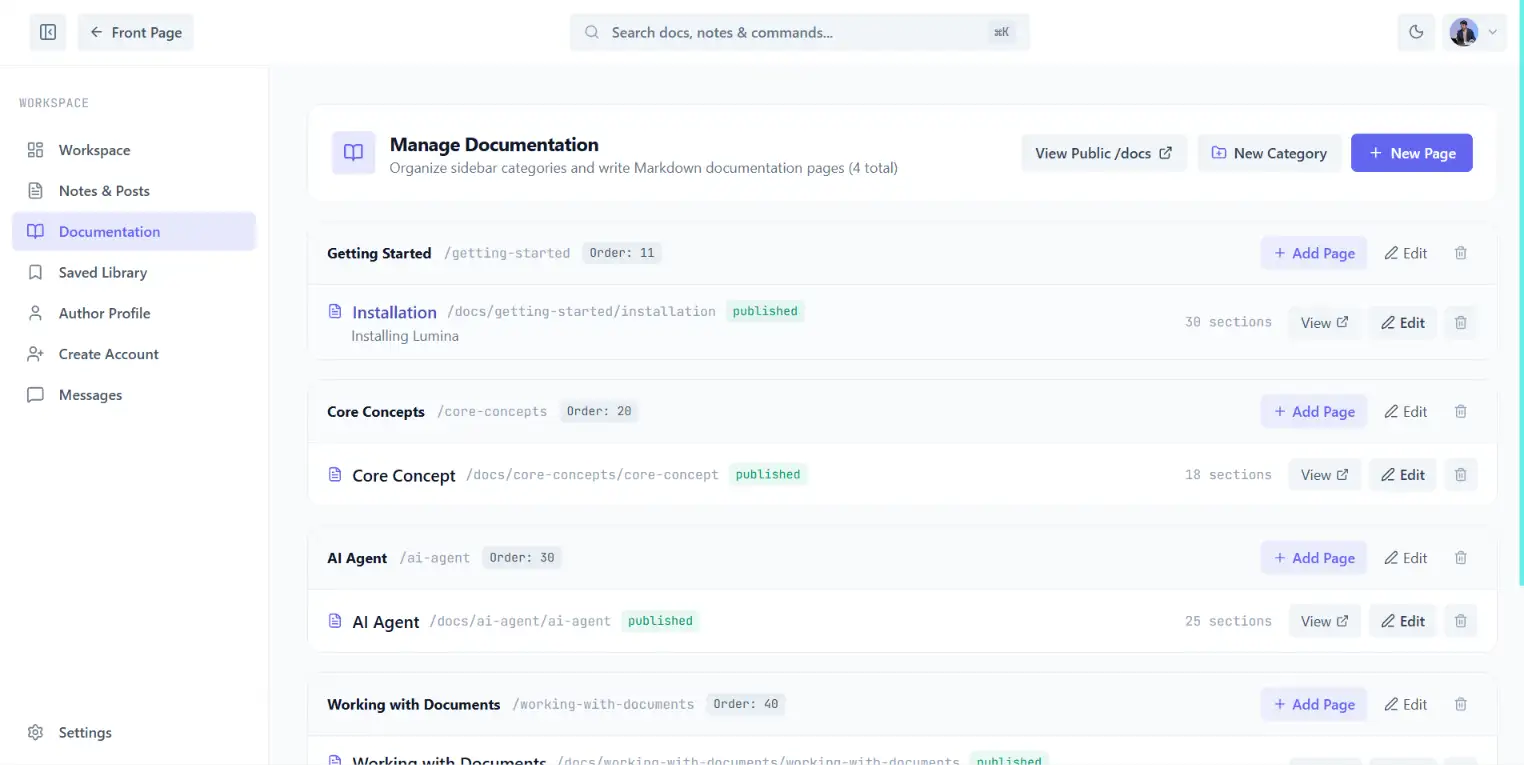Screen dimensions: 1524x765
Task: Open Saved Library in the sidebar
Action: (134, 273)
